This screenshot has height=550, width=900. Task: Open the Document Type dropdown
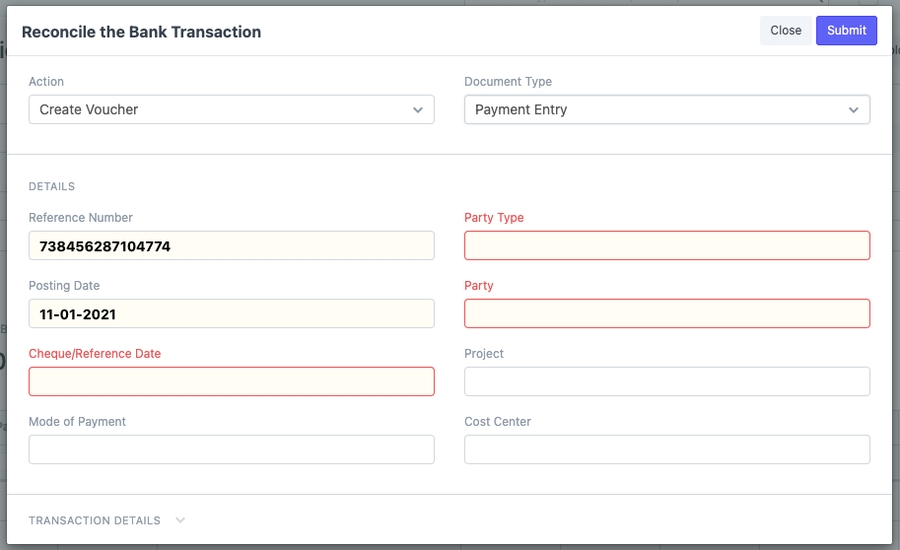tap(666, 110)
